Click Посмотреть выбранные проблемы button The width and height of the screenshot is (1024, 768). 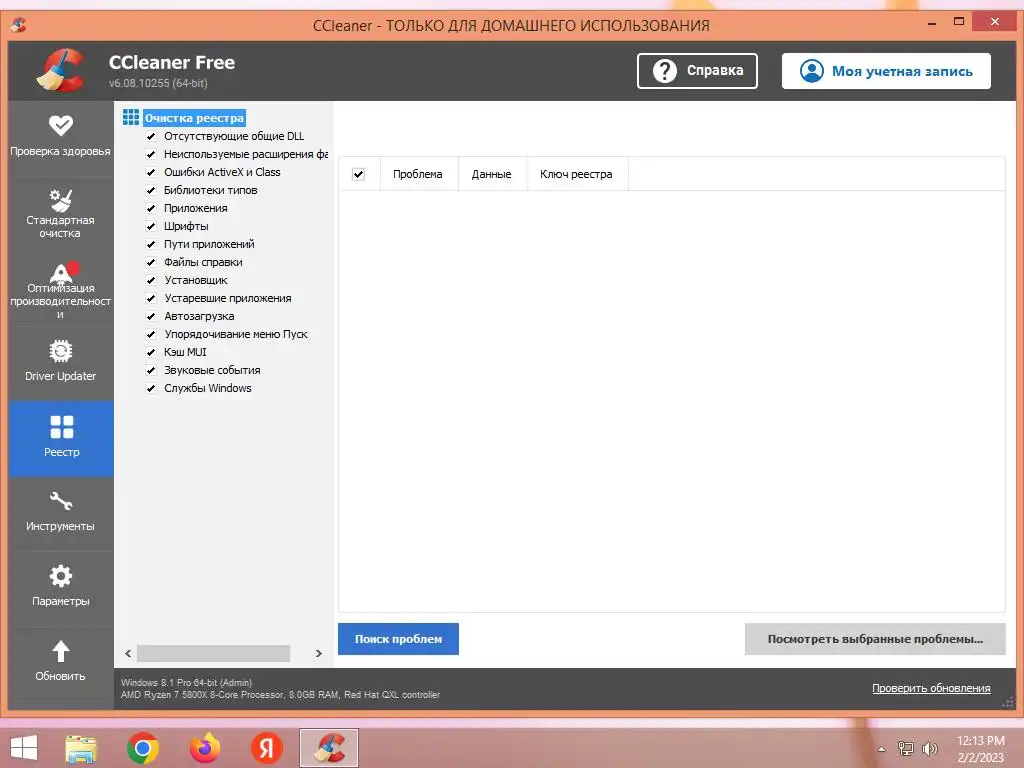point(875,639)
